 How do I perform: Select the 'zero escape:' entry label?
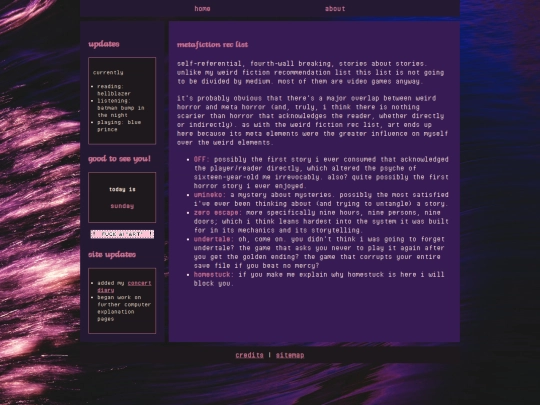point(218,212)
